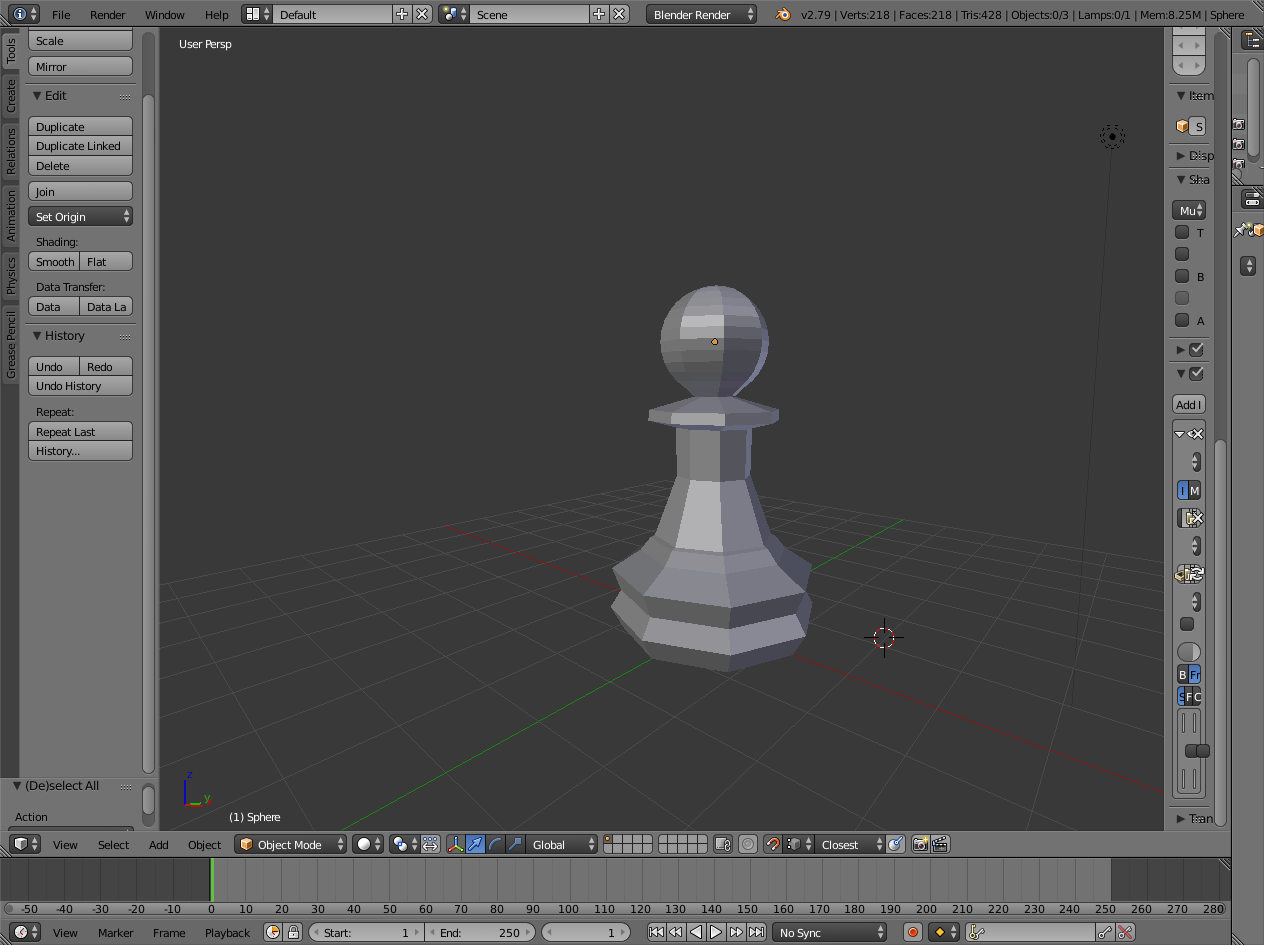
Task: Click the Duplicate Linked button
Action: point(80,146)
